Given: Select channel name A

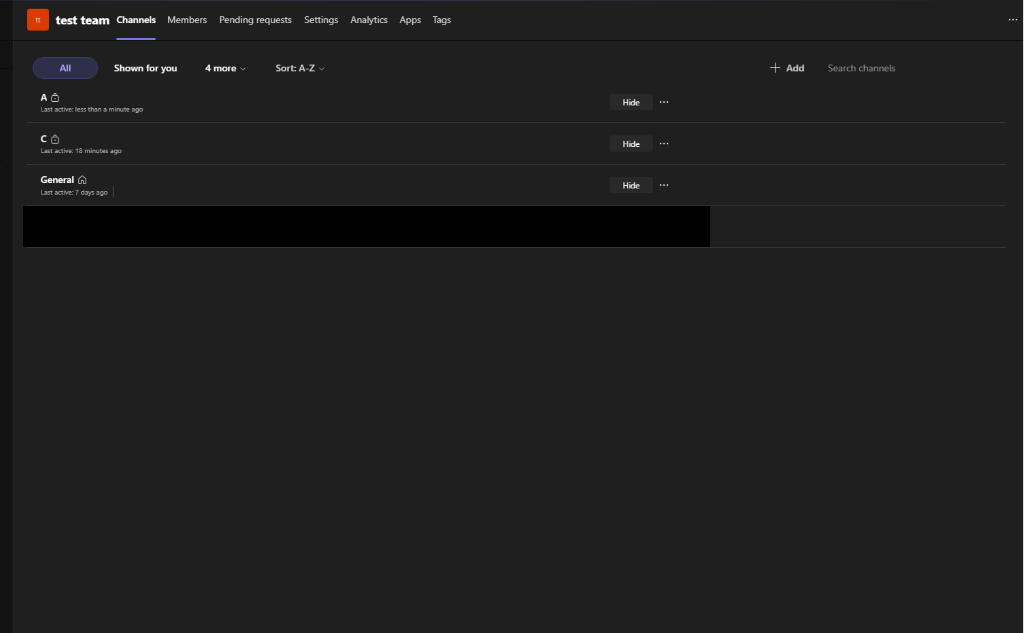Looking at the screenshot, I should point(44,97).
